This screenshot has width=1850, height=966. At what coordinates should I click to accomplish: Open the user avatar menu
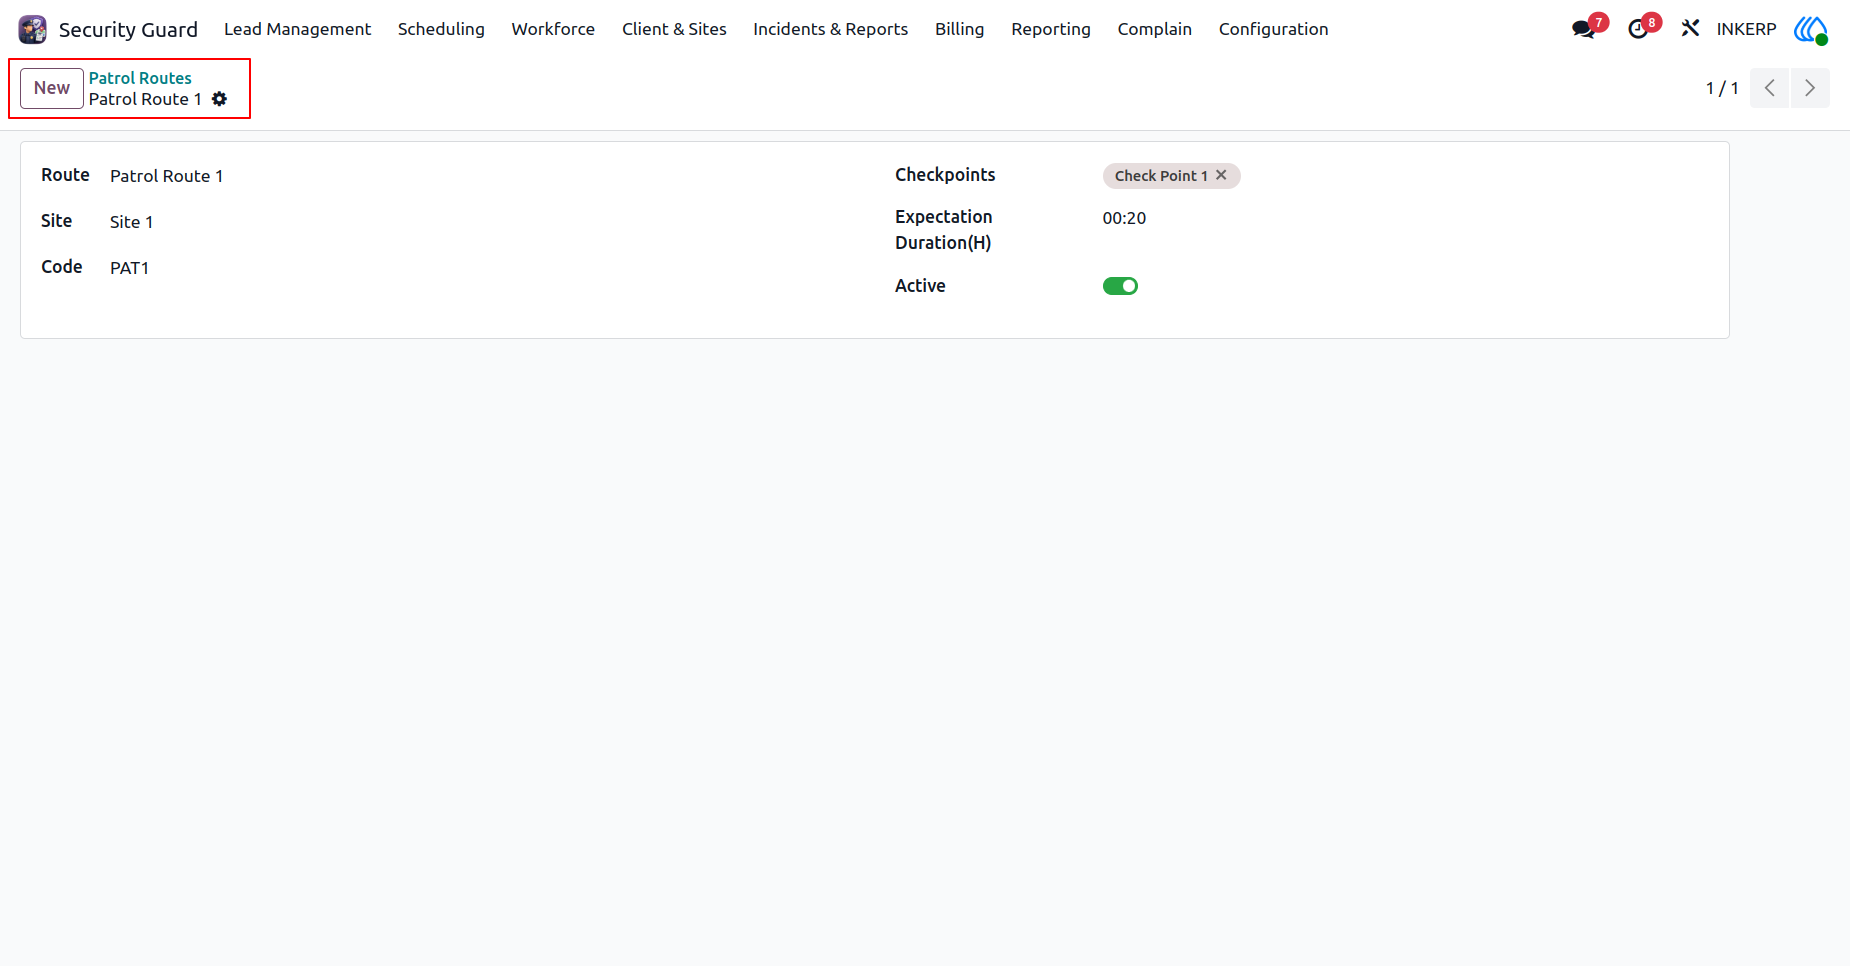[x=1811, y=29]
